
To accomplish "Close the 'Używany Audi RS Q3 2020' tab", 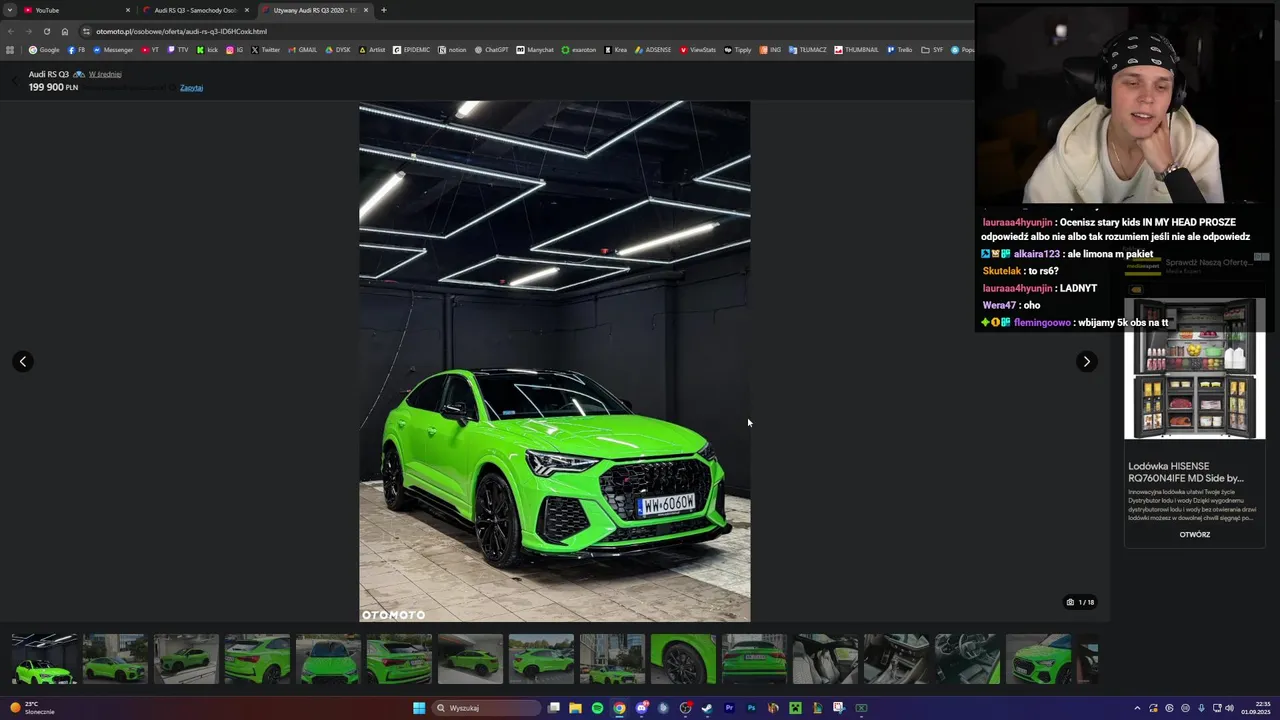I will pyautogui.click(x=366, y=10).
